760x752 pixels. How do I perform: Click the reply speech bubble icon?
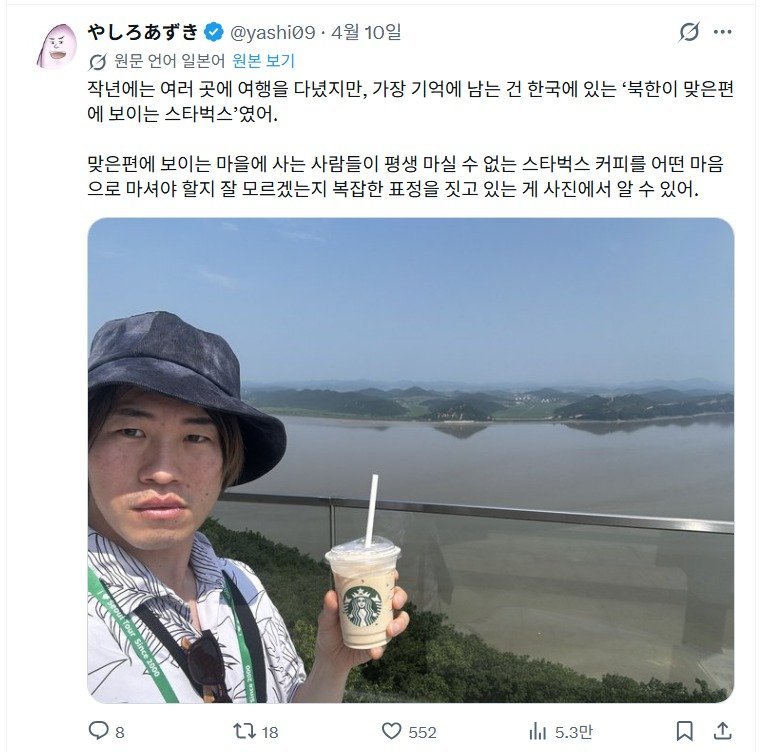pyautogui.click(x=98, y=730)
